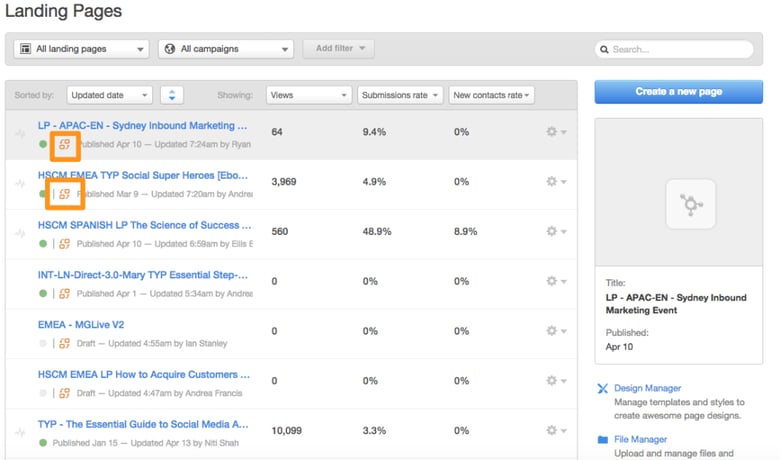Click the green status dot for Science of Success row

tap(43, 244)
